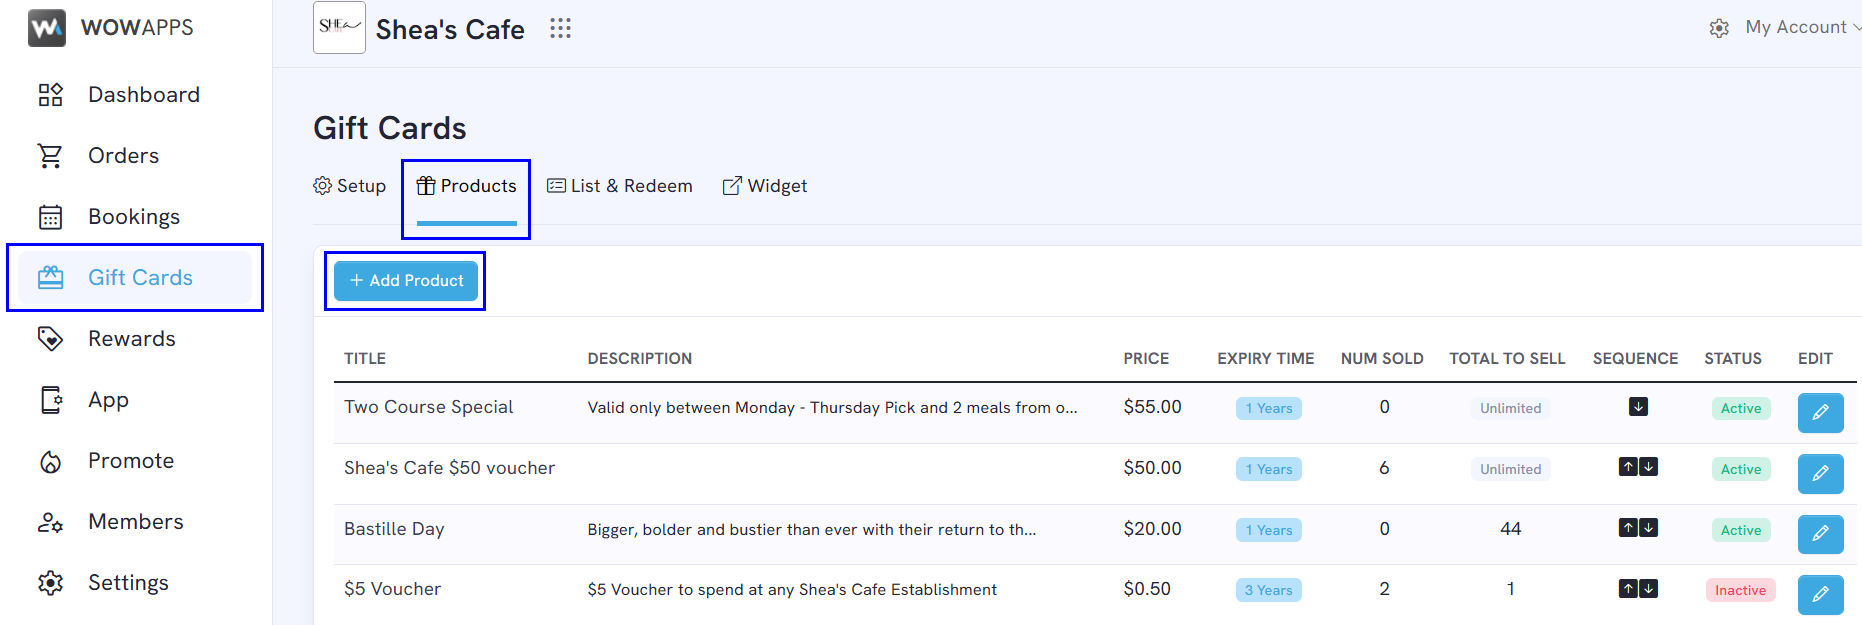1862x625 pixels.
Task: Edit the Two Course Special product
Action: point(1820,412)
